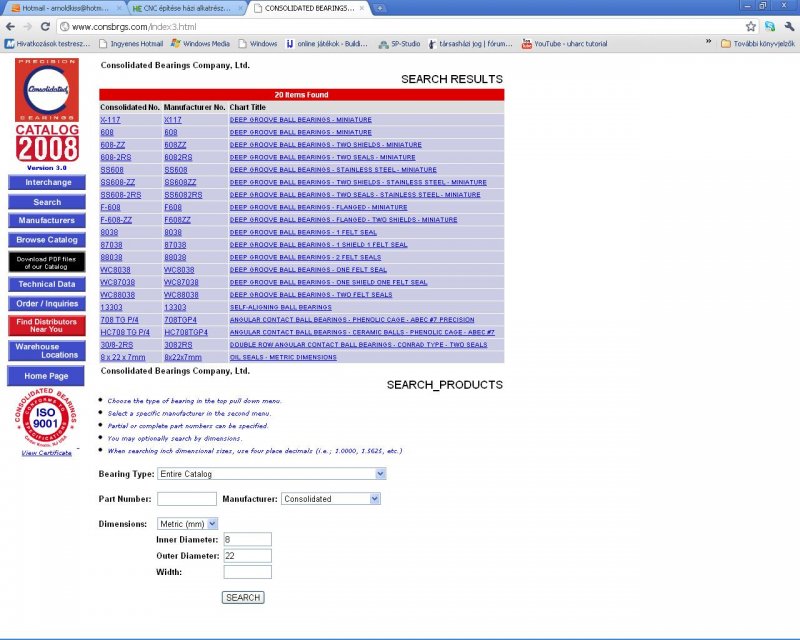This screenshot has width=800, height=640.
Task: Go back with browser back arrow
Action: click(10, 27)
